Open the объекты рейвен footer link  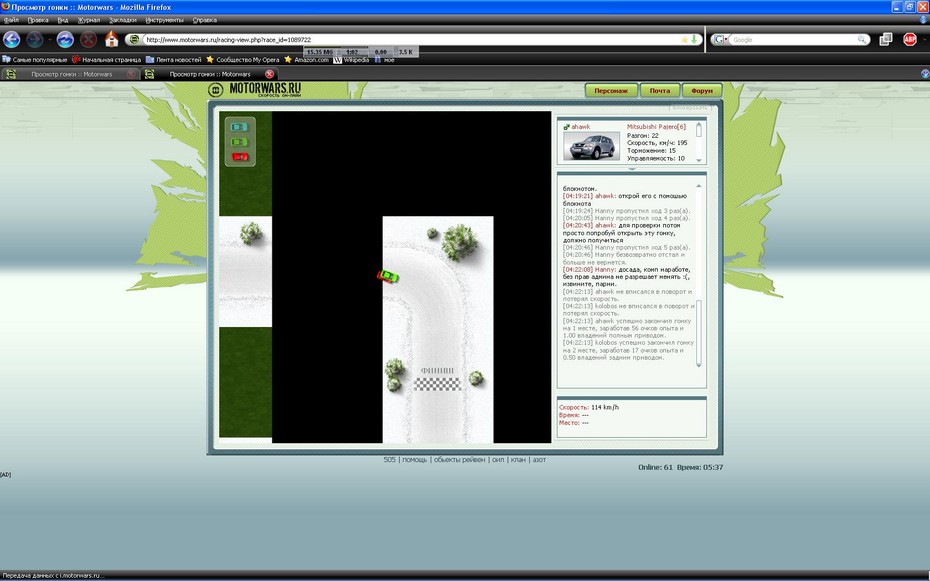click(x=460, y=459)
